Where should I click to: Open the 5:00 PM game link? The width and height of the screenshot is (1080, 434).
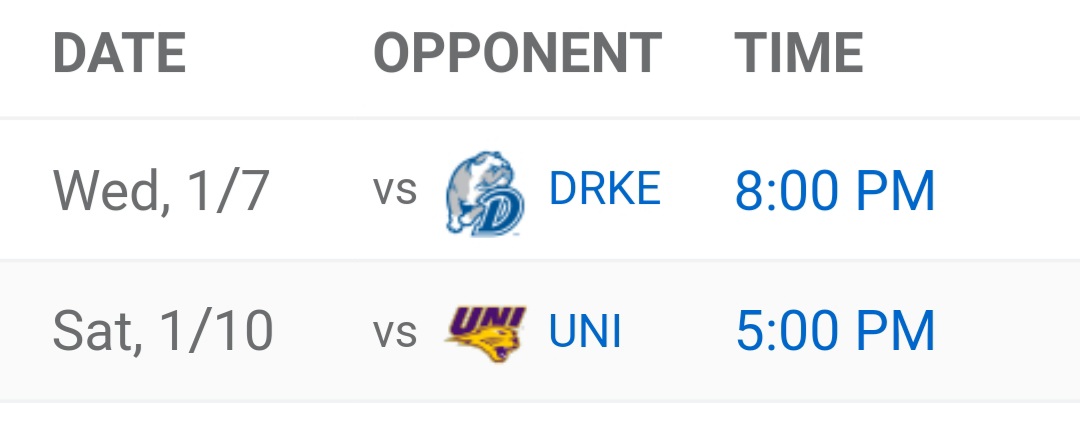pyautogui.click(x=835, y=332)
